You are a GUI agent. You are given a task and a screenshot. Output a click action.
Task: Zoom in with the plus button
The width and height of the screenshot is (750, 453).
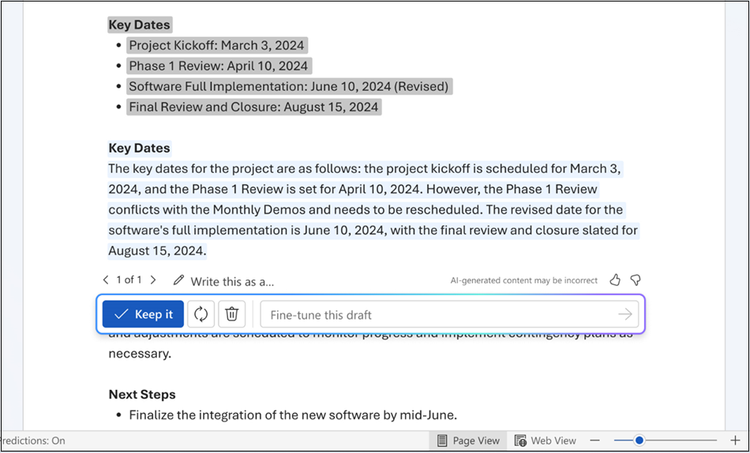tap(735, 440)
